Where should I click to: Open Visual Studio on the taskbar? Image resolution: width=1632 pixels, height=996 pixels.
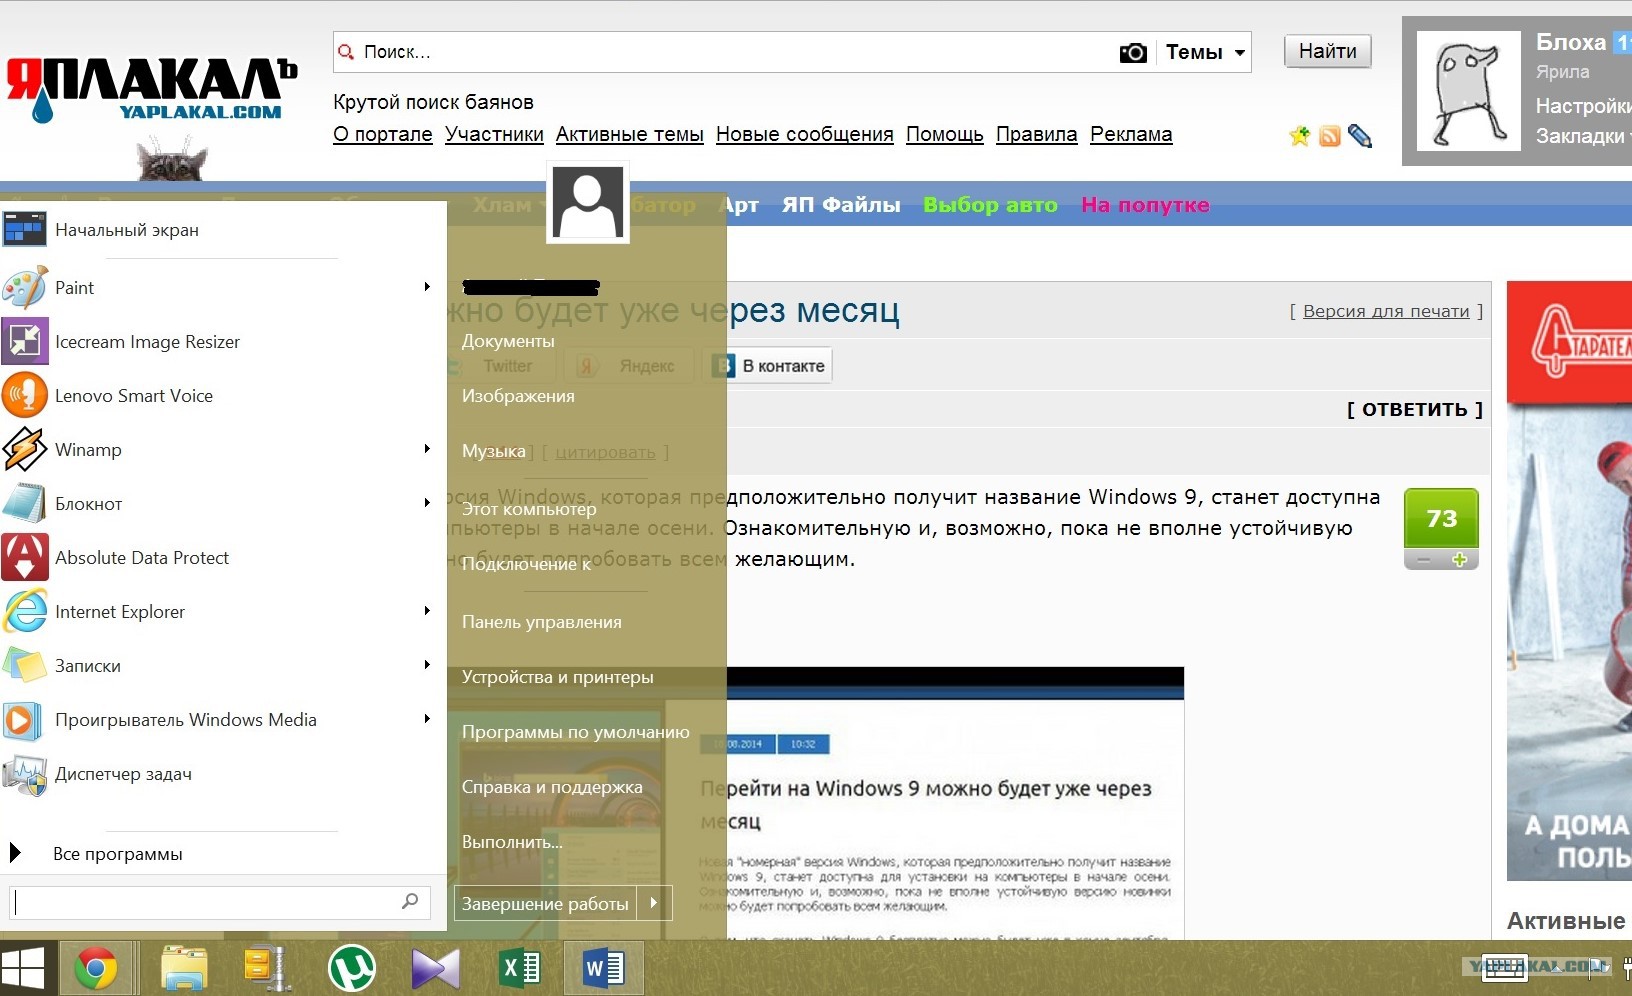coord(435,968)
